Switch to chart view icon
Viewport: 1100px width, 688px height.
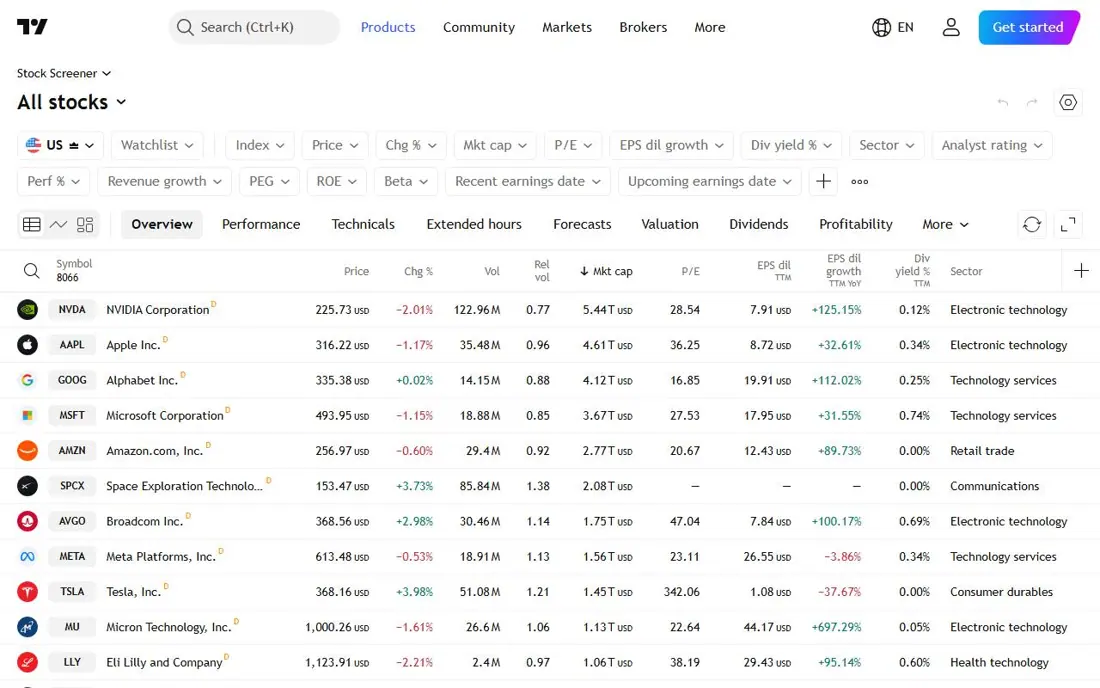tap(58, 224)
